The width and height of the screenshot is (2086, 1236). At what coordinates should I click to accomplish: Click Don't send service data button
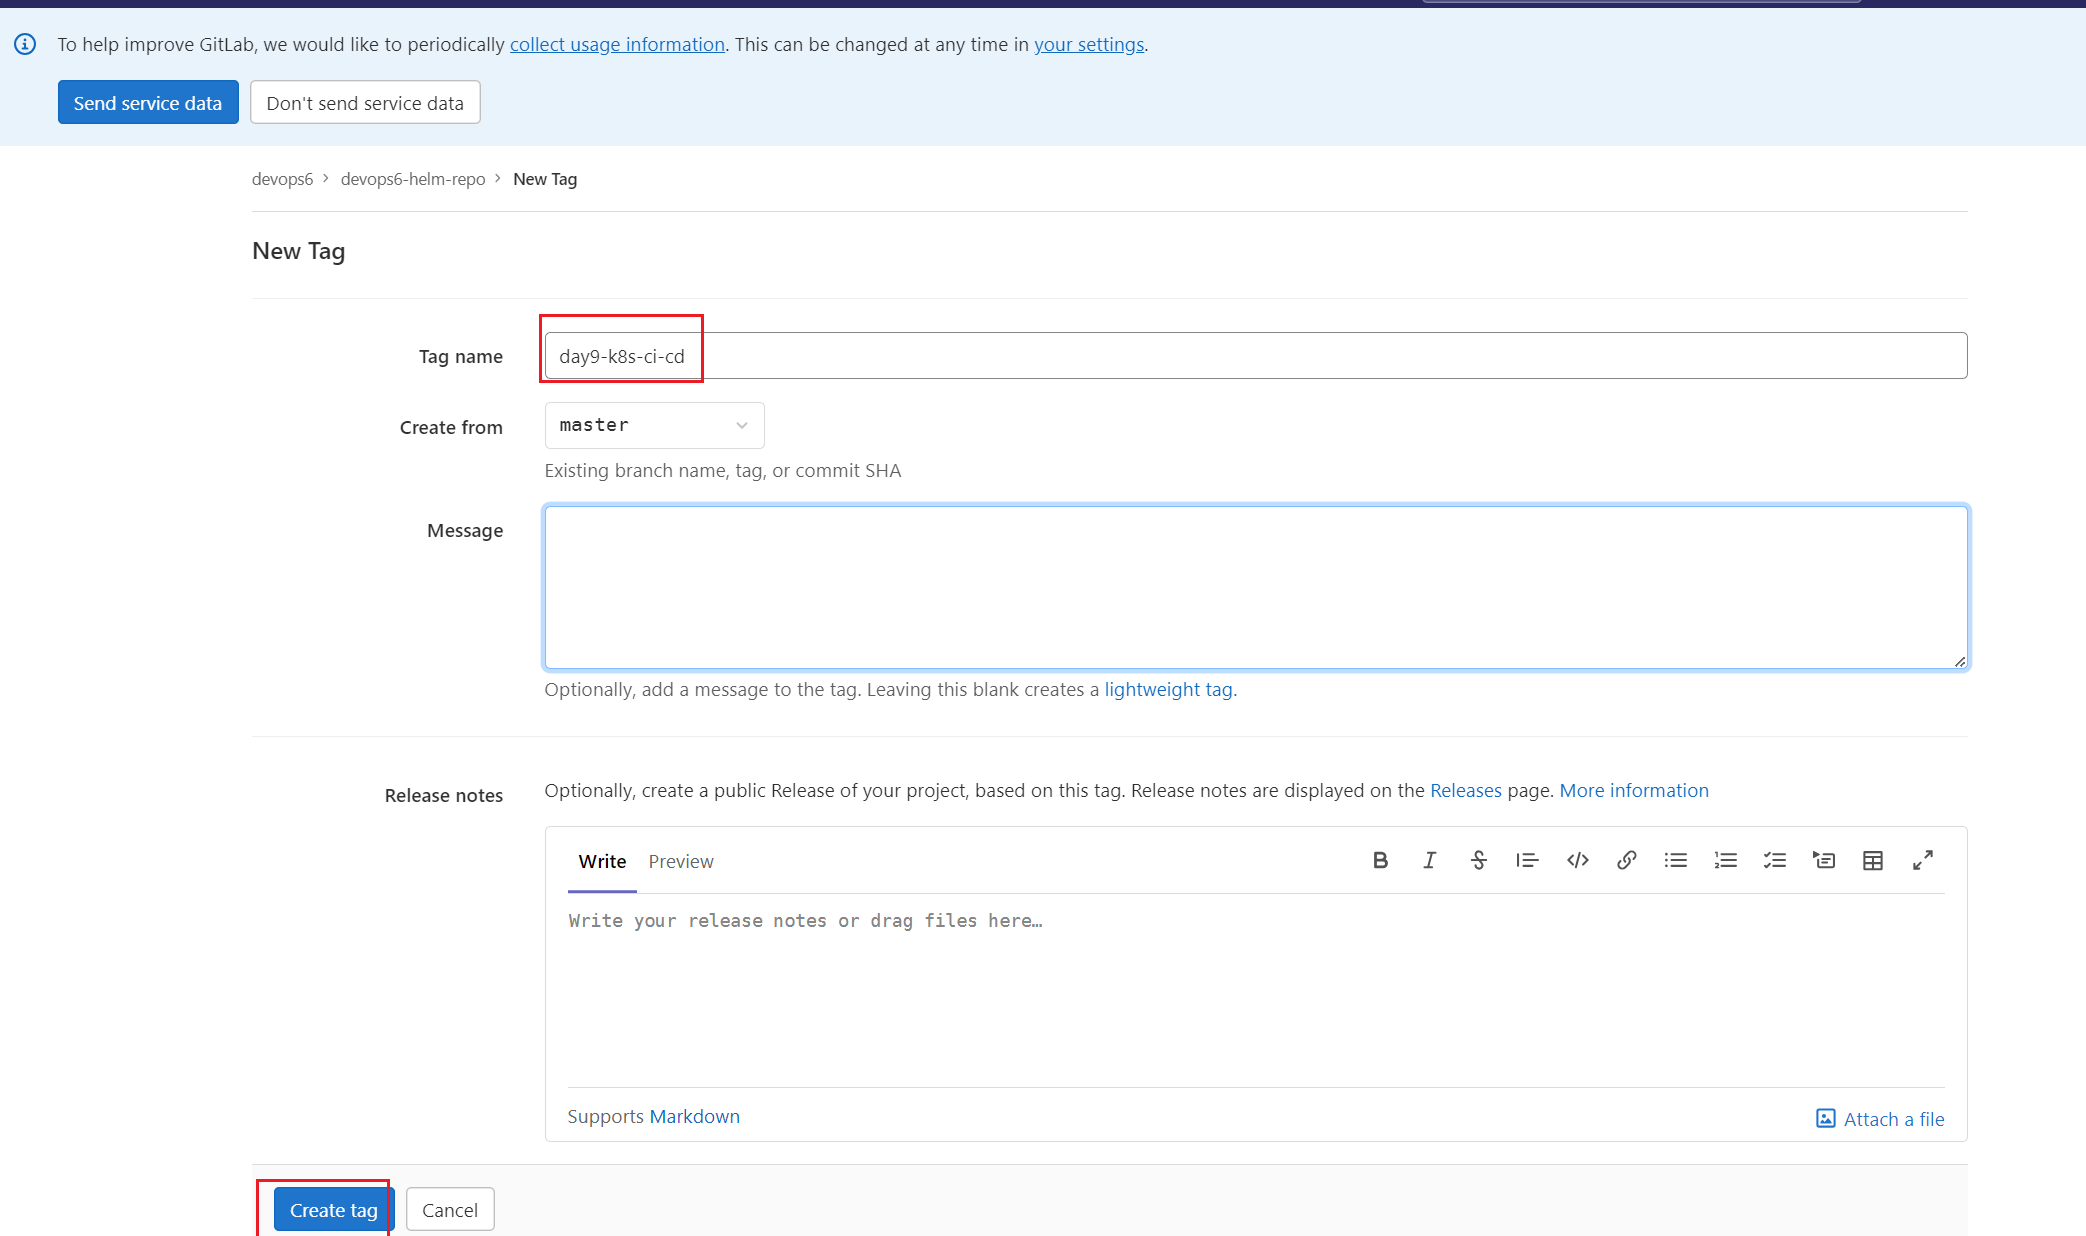[x=365, y=102]
